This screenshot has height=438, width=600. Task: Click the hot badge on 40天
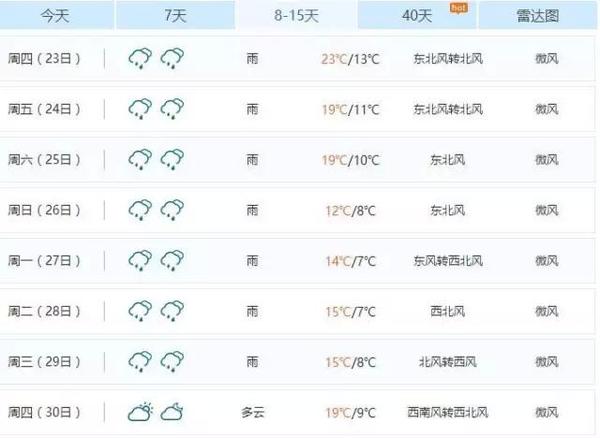[x=458, y=8]
